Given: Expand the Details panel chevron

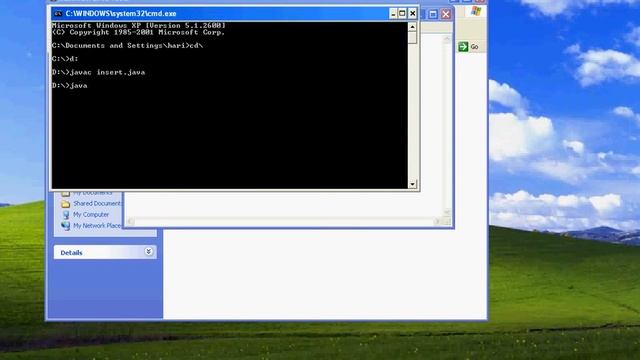Looking at the screenshot, I should [149, 252].
